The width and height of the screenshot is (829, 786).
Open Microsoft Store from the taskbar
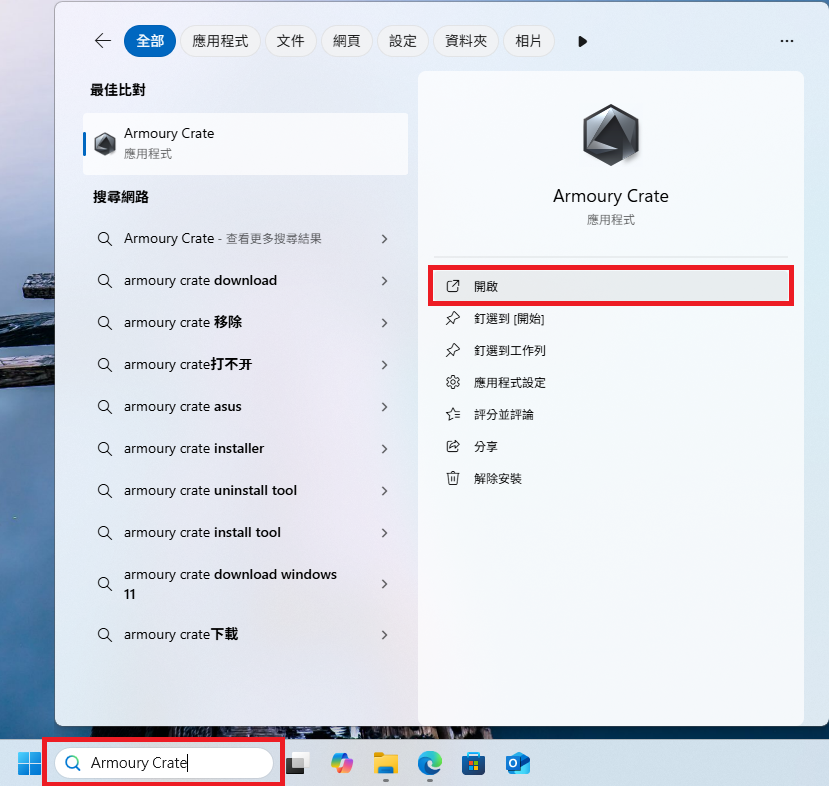[x=473, y=763]
